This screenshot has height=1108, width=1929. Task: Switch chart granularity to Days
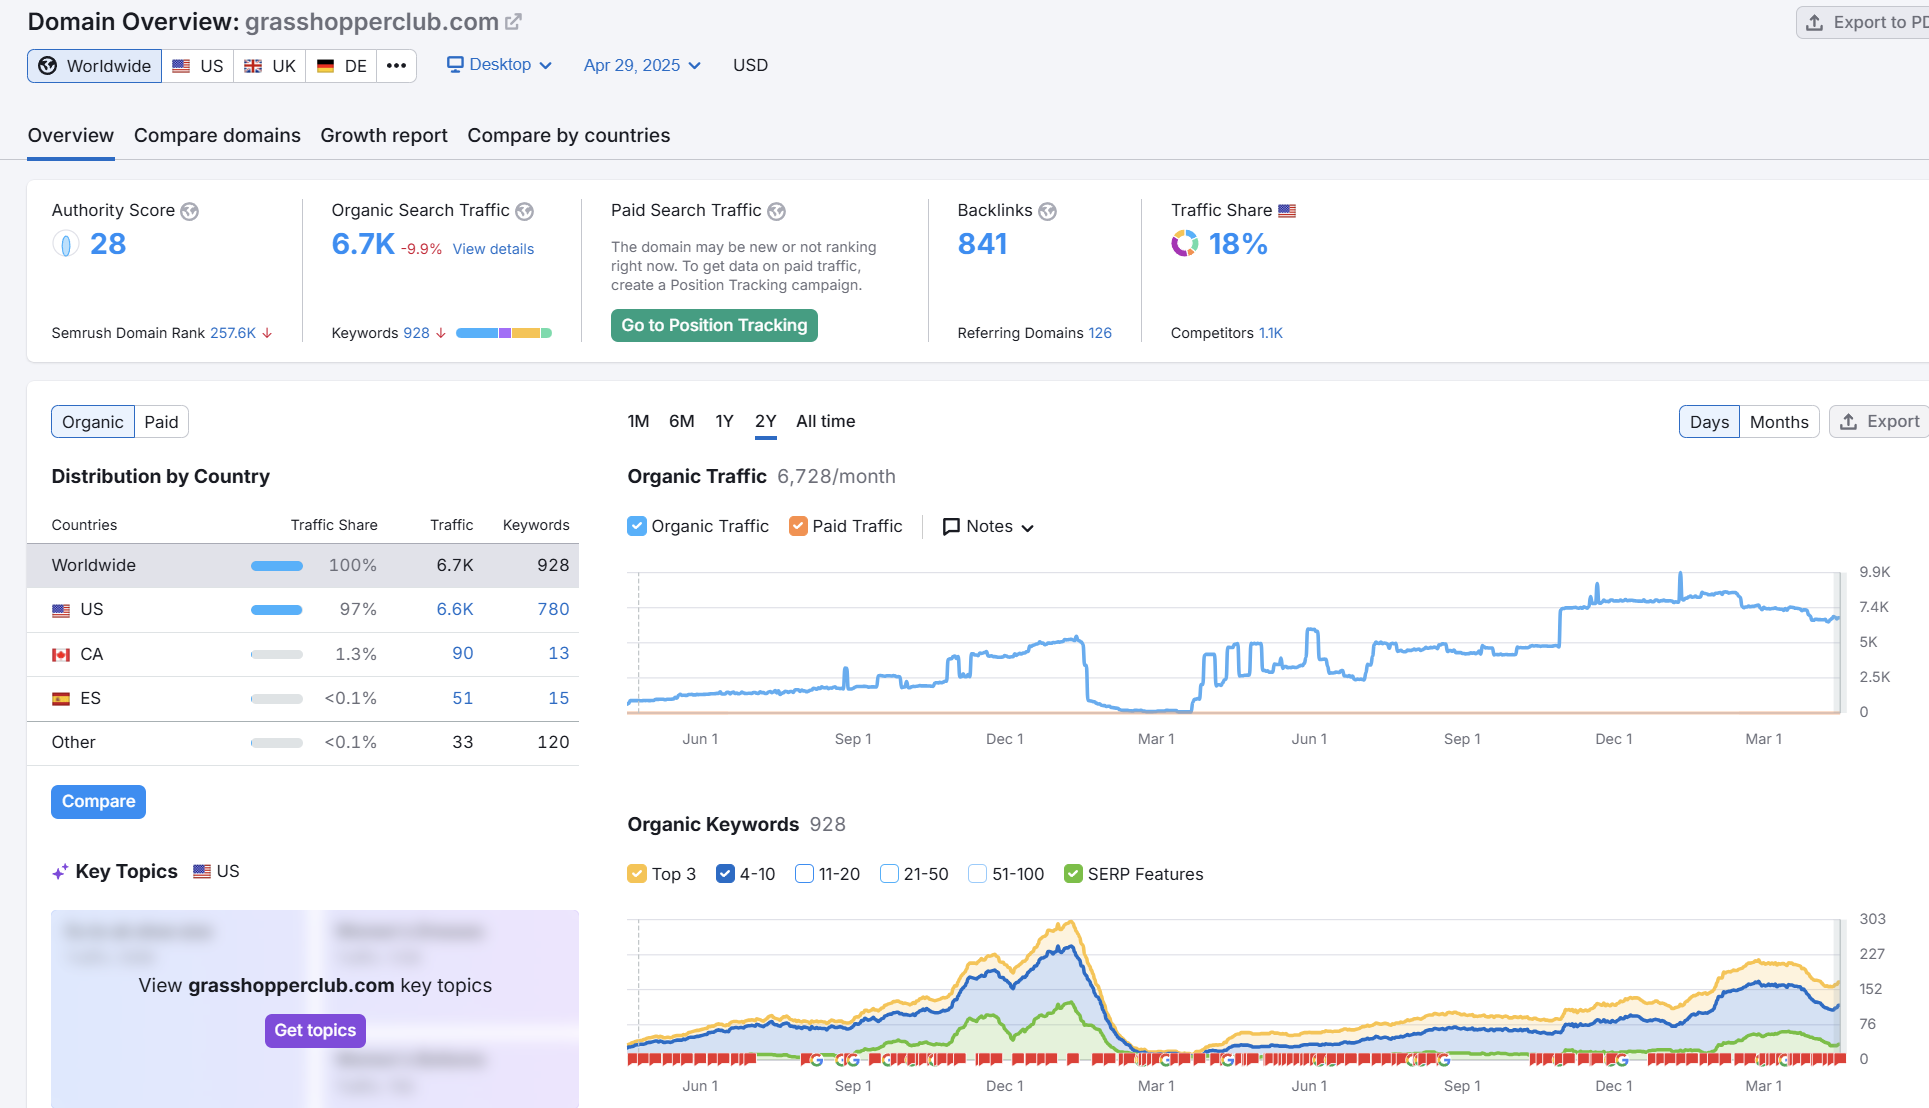pos(1709,422)
